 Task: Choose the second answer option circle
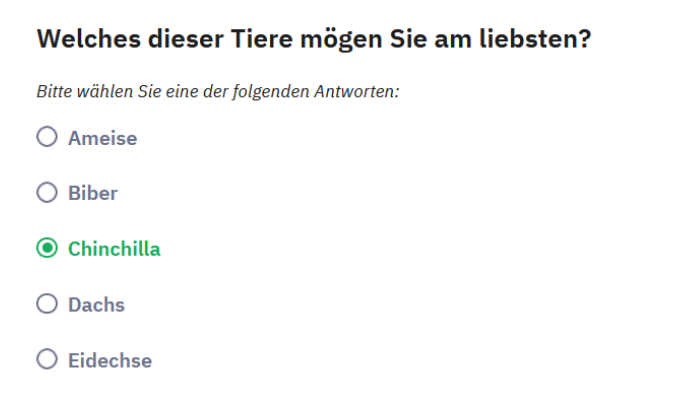tap(47, 193)
